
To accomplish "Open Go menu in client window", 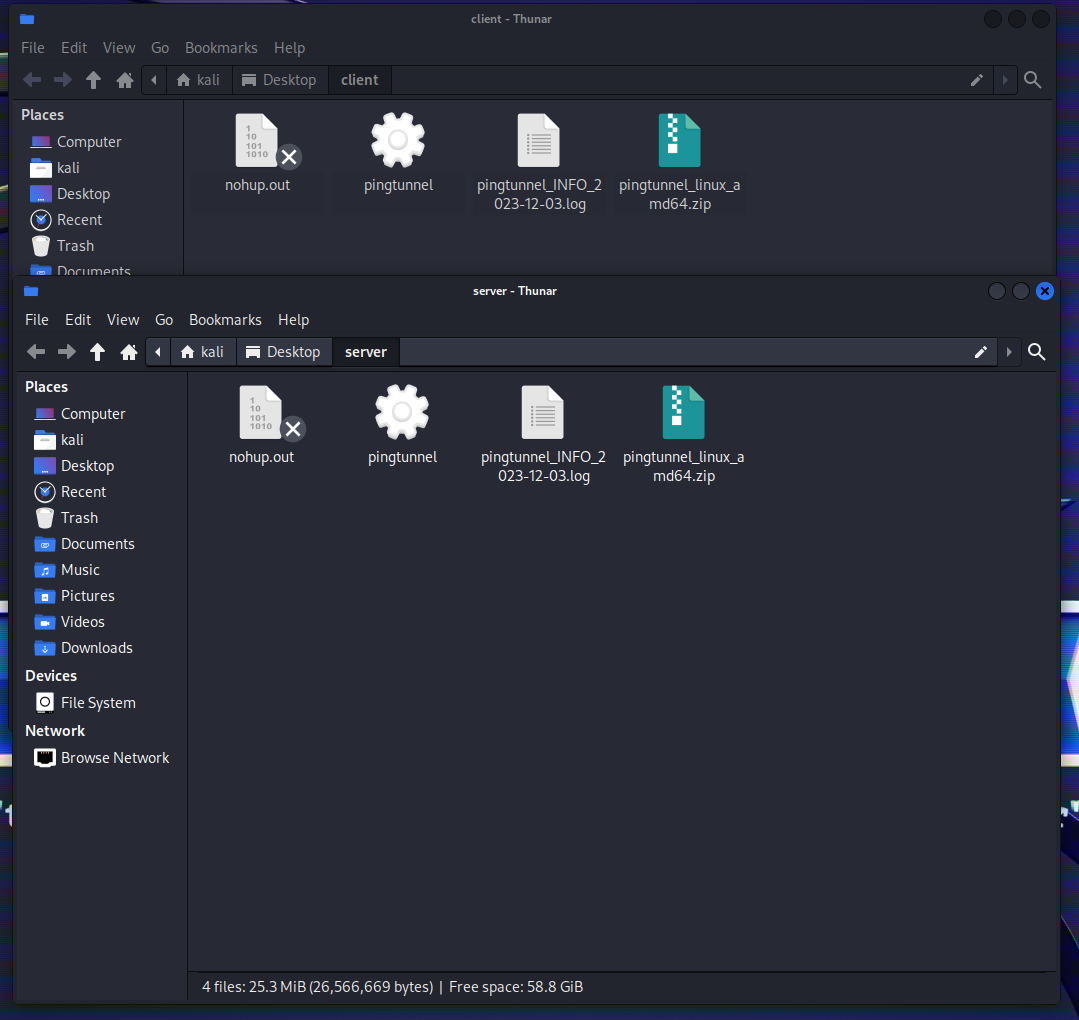I will 160,48.
